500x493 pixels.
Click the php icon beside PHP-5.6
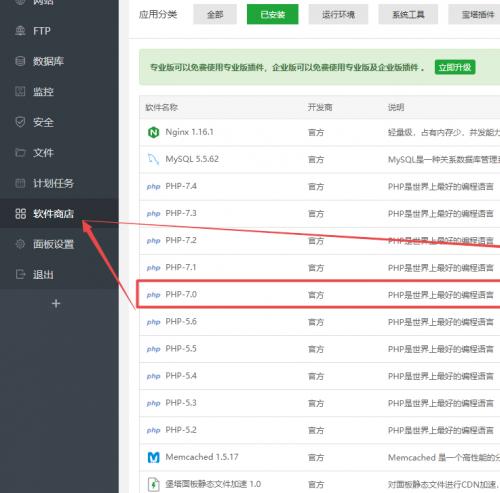tap(153, 322)
